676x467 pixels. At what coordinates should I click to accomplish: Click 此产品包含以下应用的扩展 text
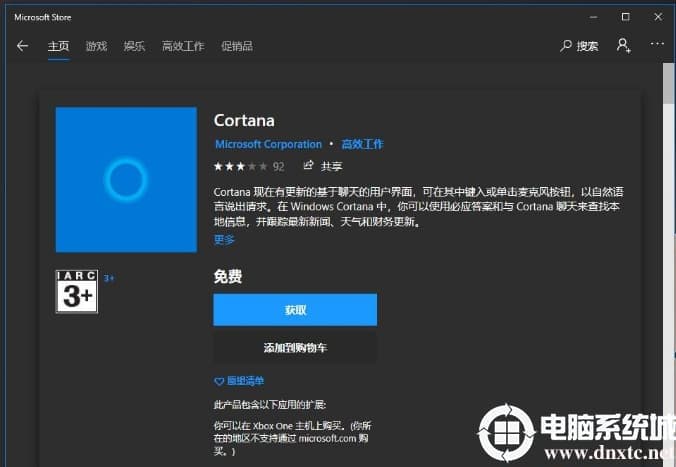(x=270, y=404)
